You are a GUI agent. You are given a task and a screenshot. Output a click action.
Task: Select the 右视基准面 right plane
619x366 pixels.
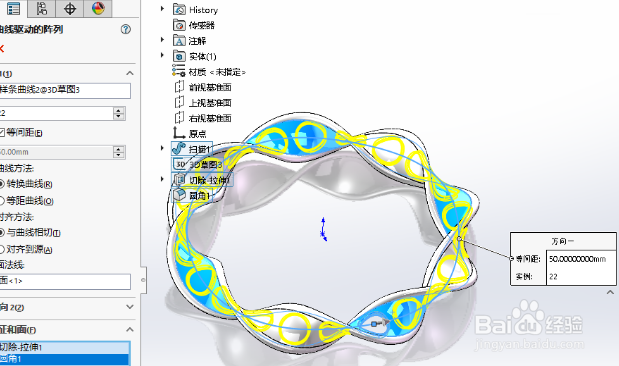[210, 118]
